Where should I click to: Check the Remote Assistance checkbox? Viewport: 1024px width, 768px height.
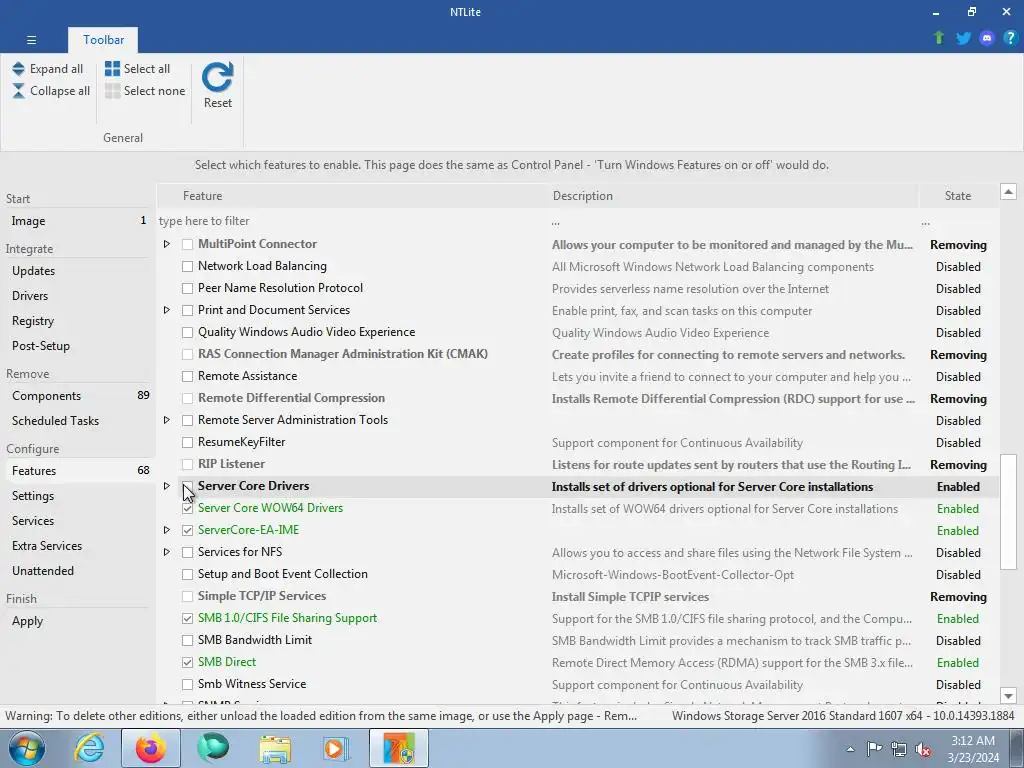pos(187,377)
